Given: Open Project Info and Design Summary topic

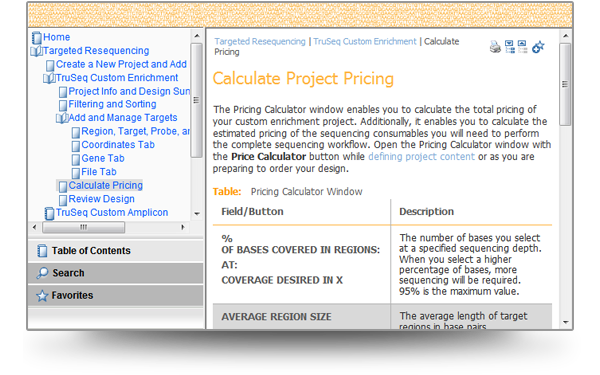Looking at the screenshot, I should click(129, 91).
